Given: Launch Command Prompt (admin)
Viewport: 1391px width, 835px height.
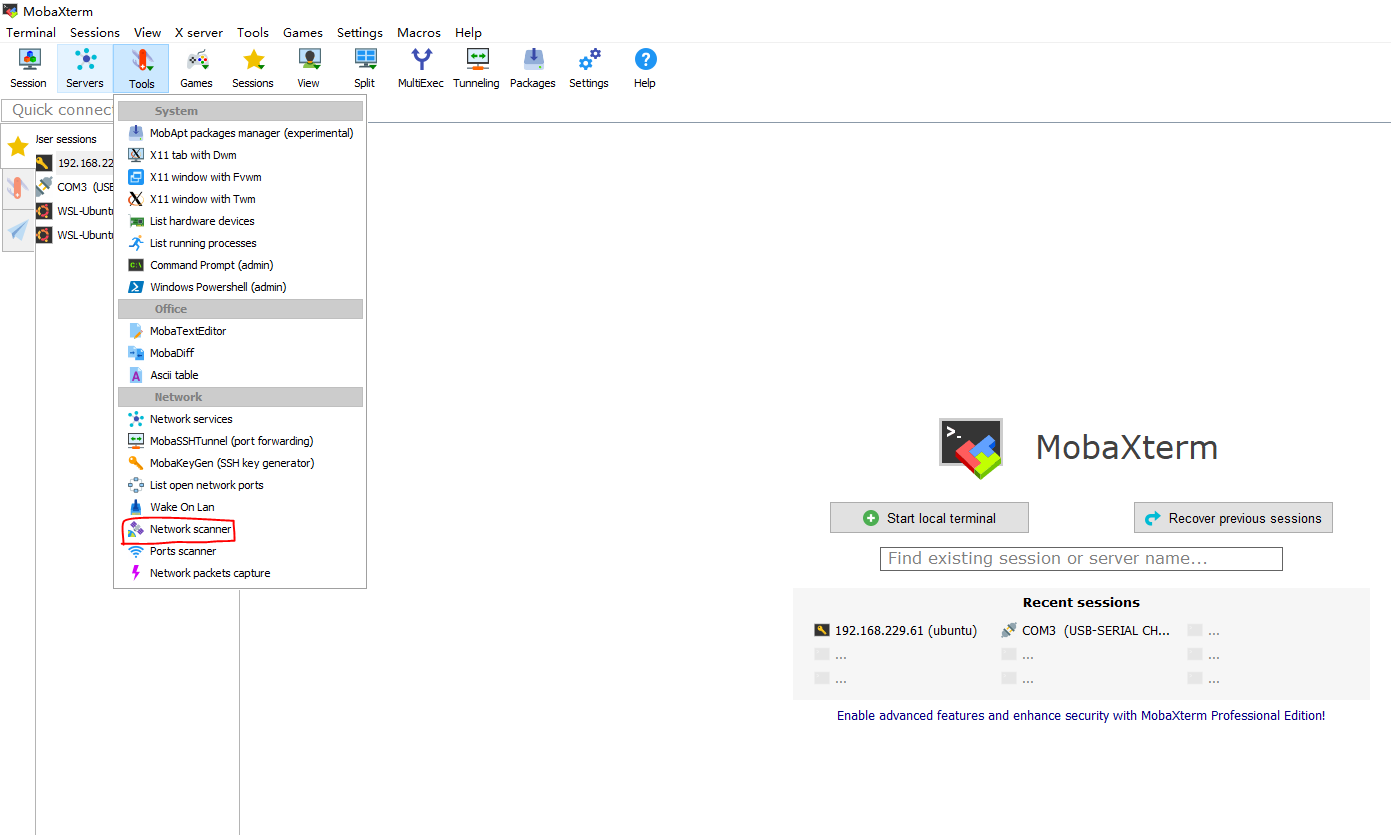Looking at the screenshot, I should [x=240, y=265].
